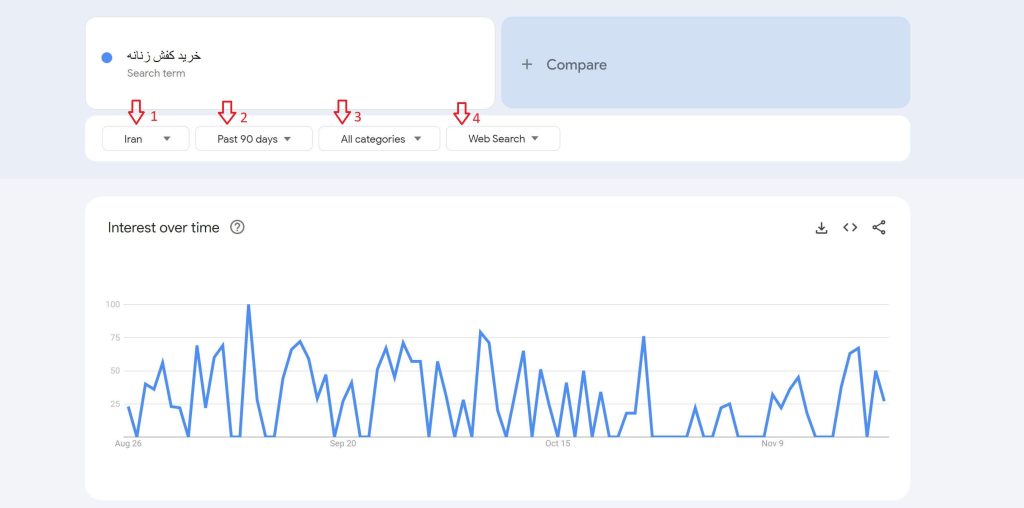Image resolution: width=1024 pixels, height=508 pixels.
Task: Click the share icon on chart card
Action: [x=879, y=228]
